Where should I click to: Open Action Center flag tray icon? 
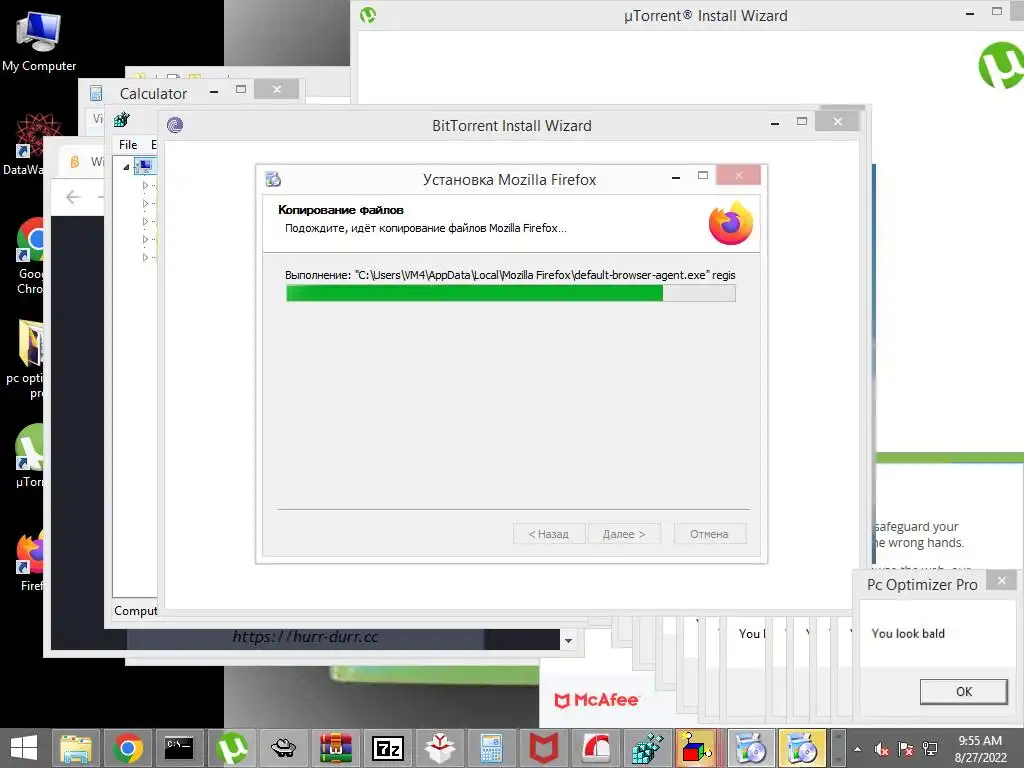tap(906, 749)
